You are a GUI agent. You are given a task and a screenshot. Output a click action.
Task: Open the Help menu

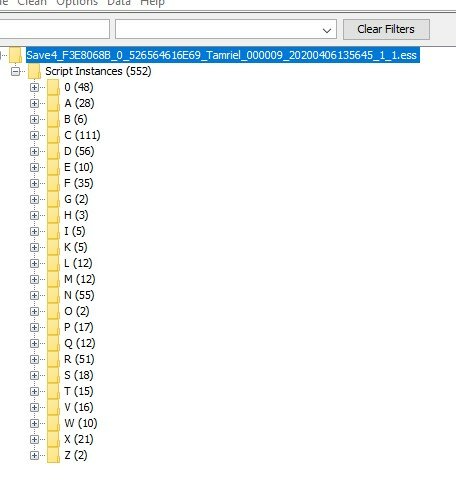pos(152,3)
